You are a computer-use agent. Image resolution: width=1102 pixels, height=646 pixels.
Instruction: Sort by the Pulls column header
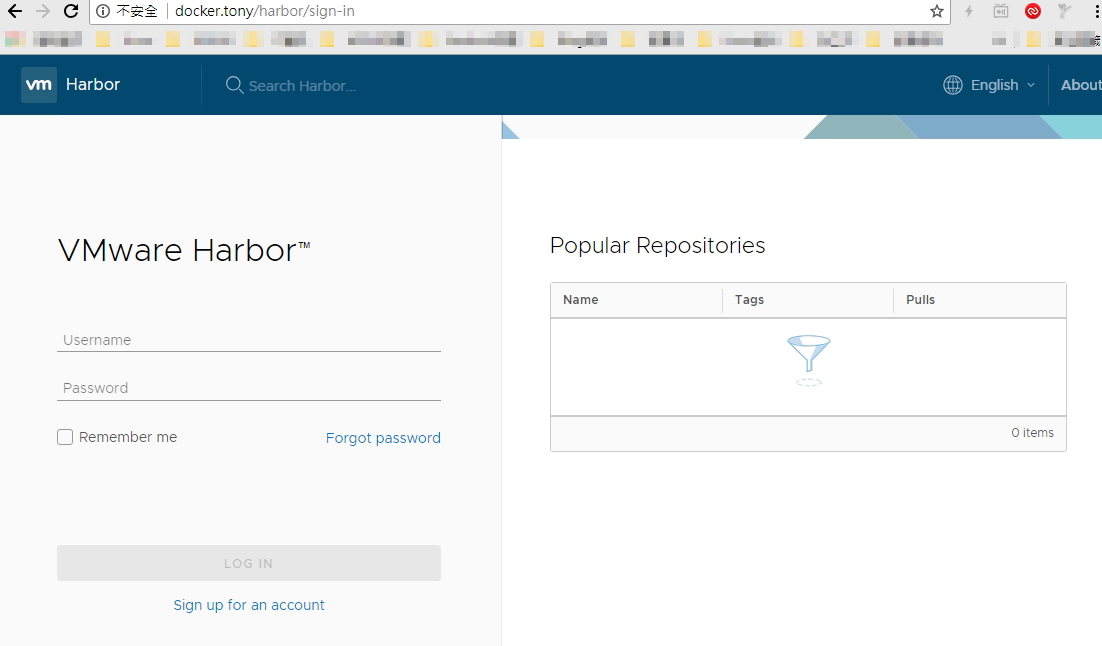point(920,299)
